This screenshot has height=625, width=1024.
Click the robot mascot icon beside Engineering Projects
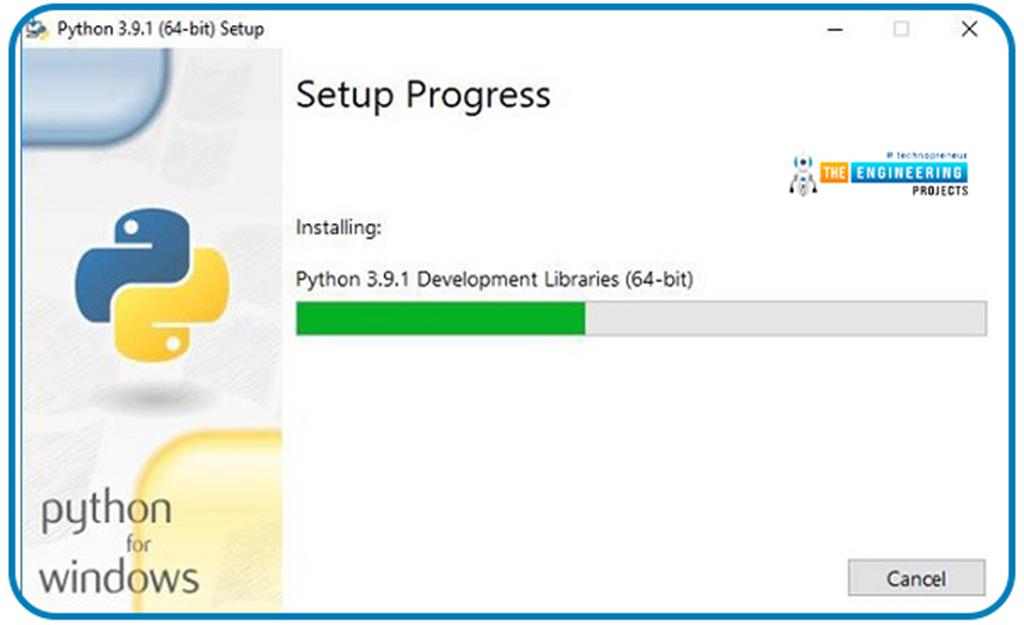point(802,174)
